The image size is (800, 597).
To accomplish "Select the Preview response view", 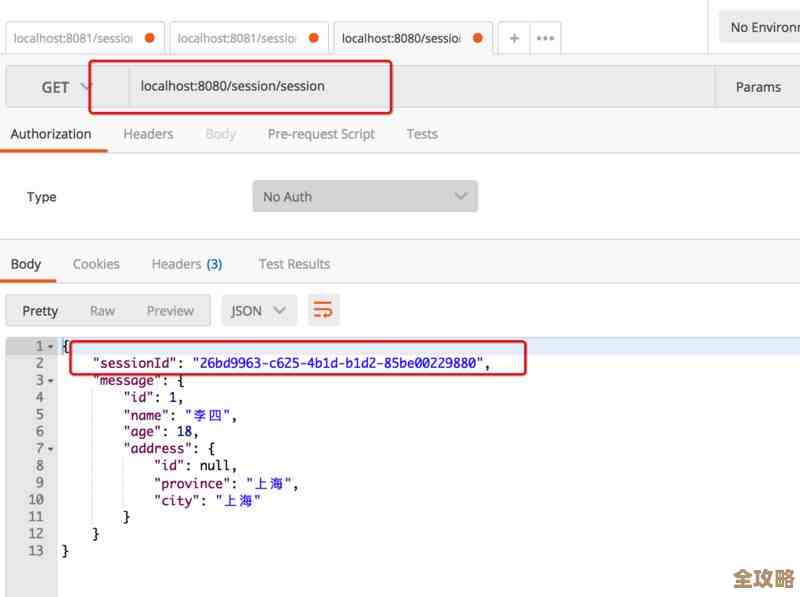I will pos(170,311).
